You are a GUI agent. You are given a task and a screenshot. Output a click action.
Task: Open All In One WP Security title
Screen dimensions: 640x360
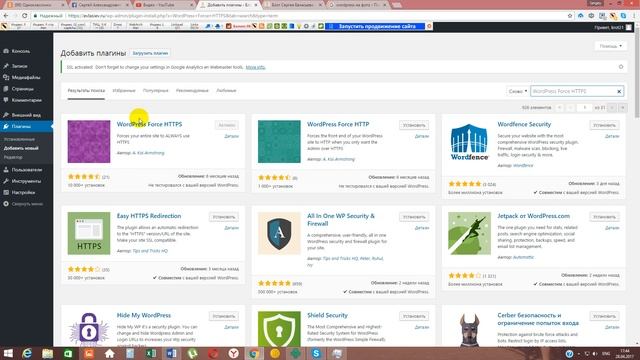(x=341, y=220)
